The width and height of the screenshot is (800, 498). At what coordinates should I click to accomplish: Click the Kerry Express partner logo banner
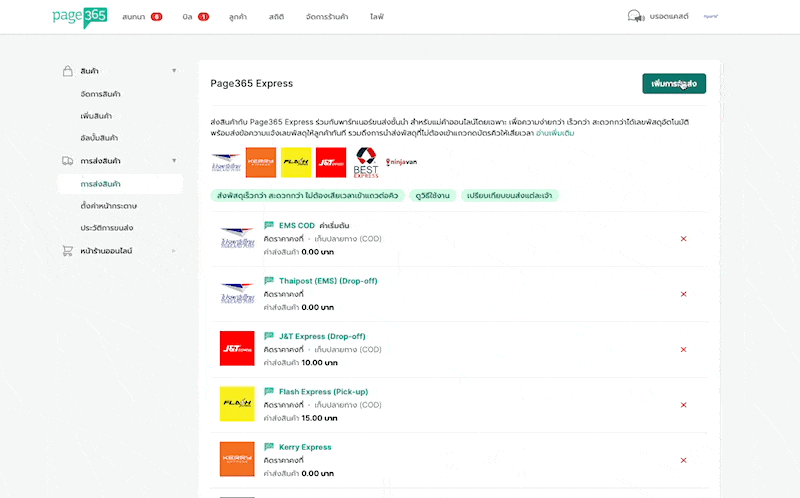click(x=261, y=162)
